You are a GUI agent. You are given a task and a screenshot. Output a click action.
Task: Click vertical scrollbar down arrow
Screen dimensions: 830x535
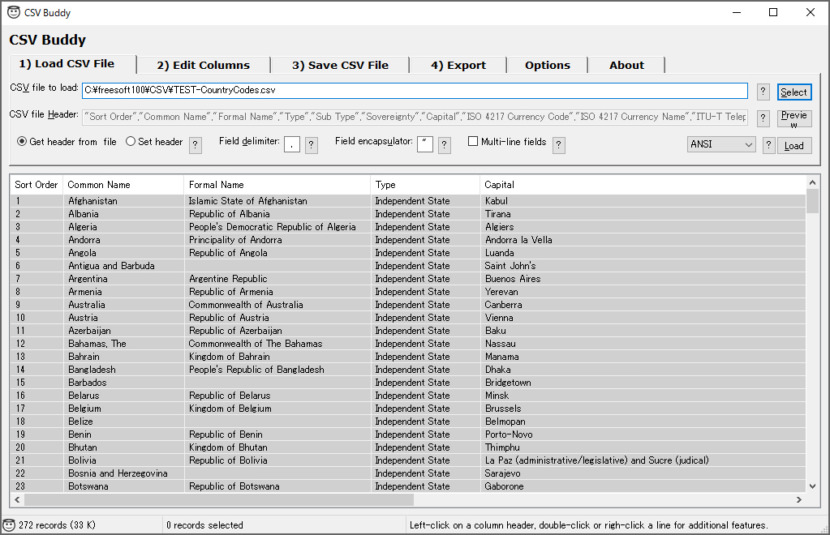[813, 486]
